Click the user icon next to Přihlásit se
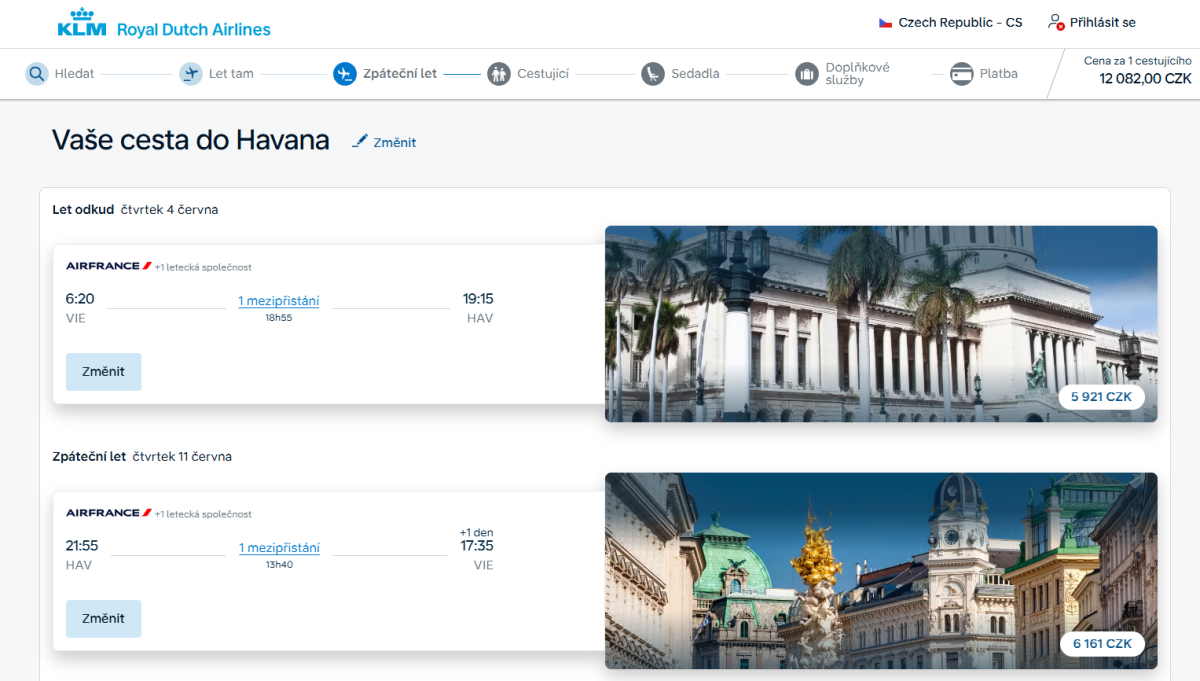Screen dimensions: 1200x681 click(x=1055, y=23)
